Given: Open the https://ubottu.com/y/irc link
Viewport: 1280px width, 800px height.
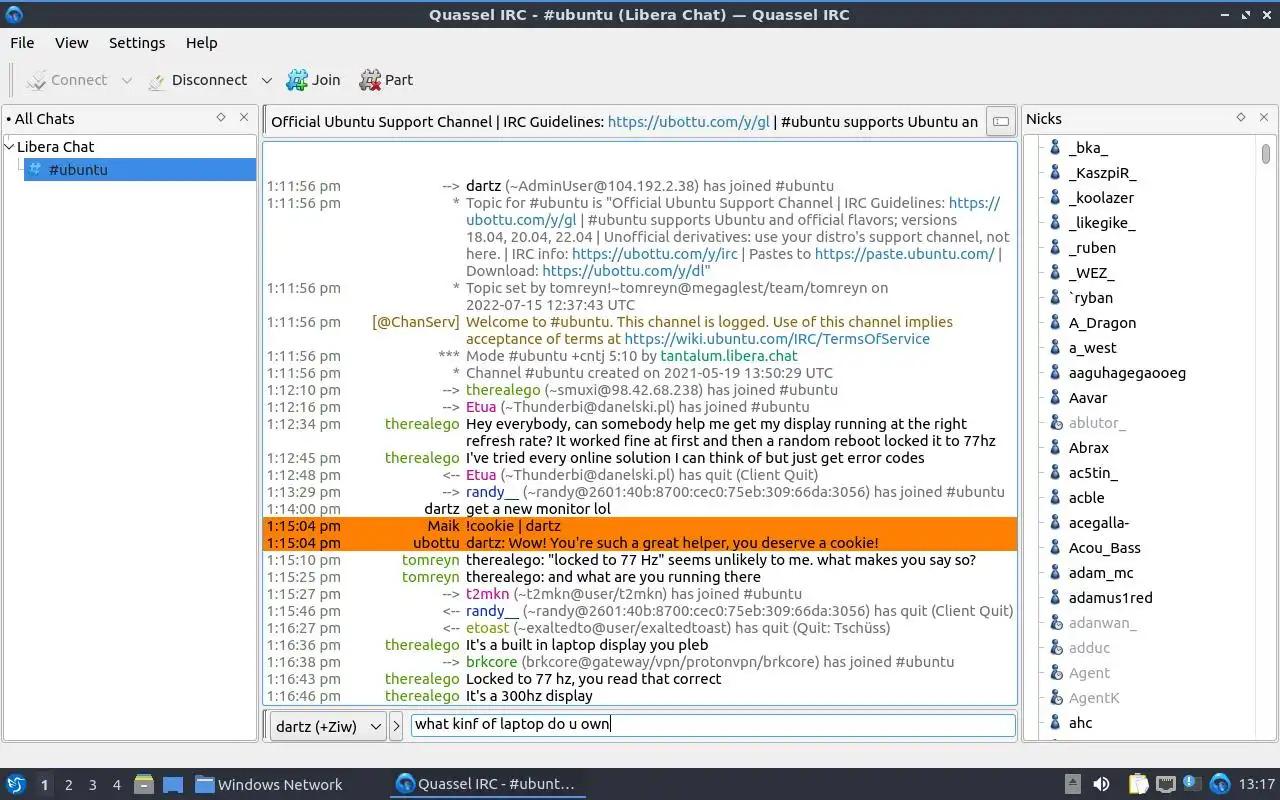Looking at the screenshot, I should (x=655, y=254).
